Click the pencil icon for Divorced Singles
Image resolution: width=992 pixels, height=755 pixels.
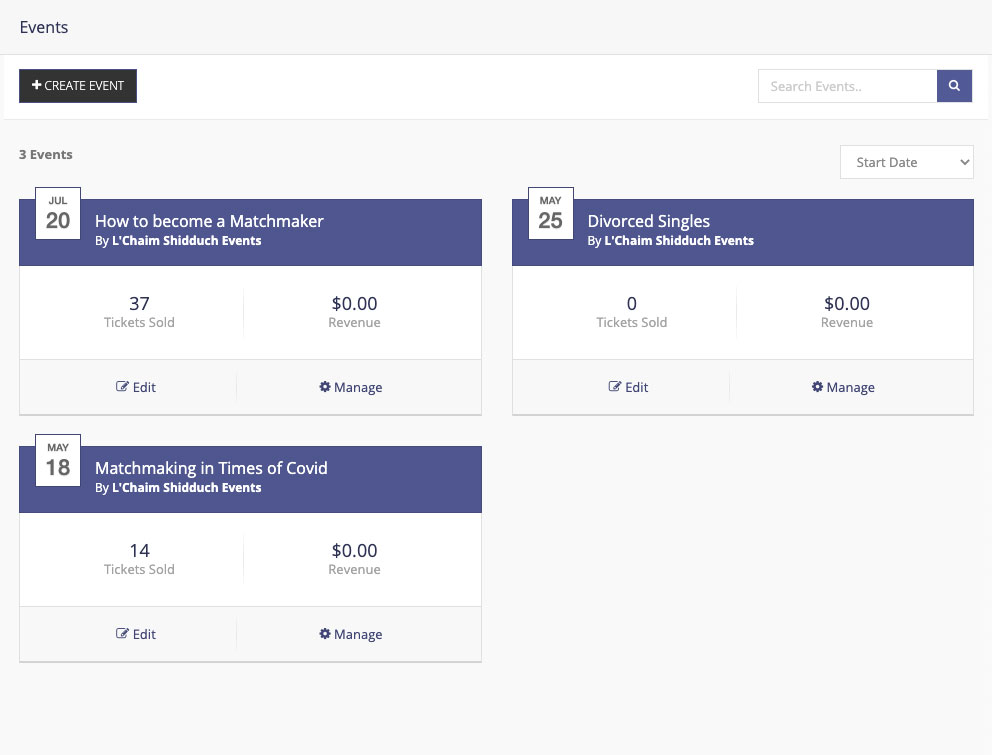(614, 386)
